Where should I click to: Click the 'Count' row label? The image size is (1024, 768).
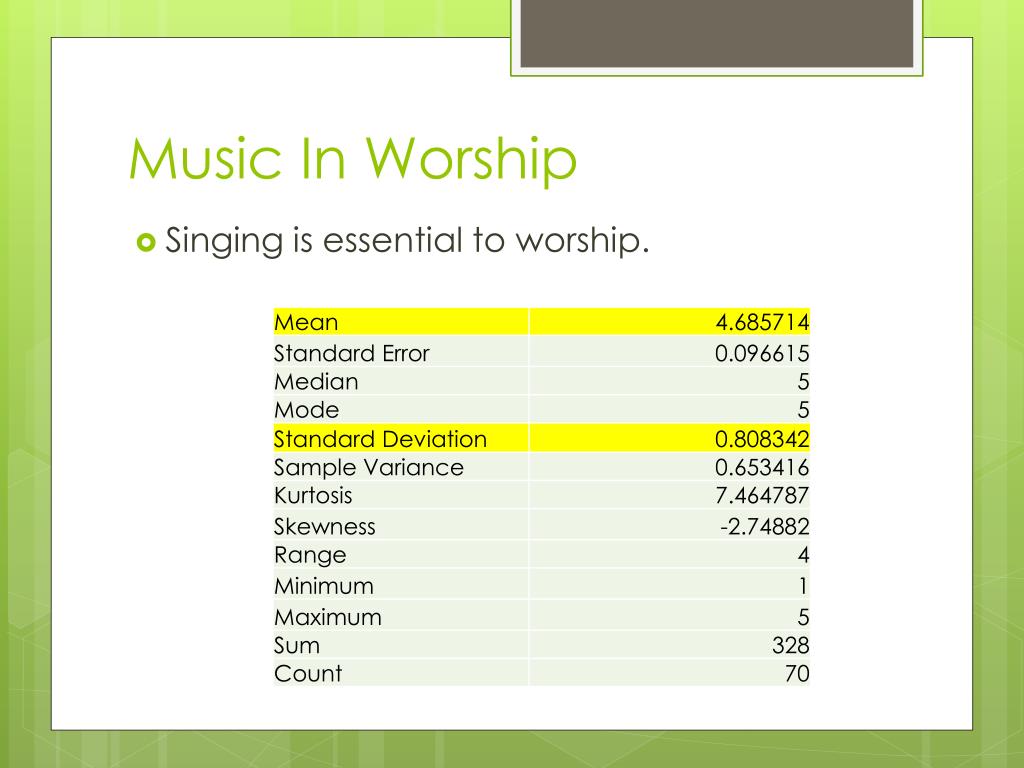[308, 673]
